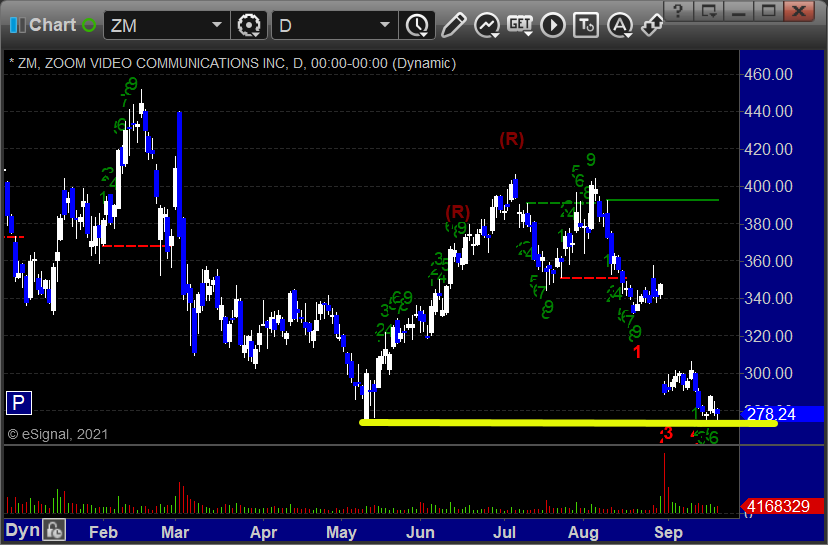Click the blue P marker button
Image resolution: width=828 pixels, height=545 pixels.
pyautogui.click(x=18, y=403)
